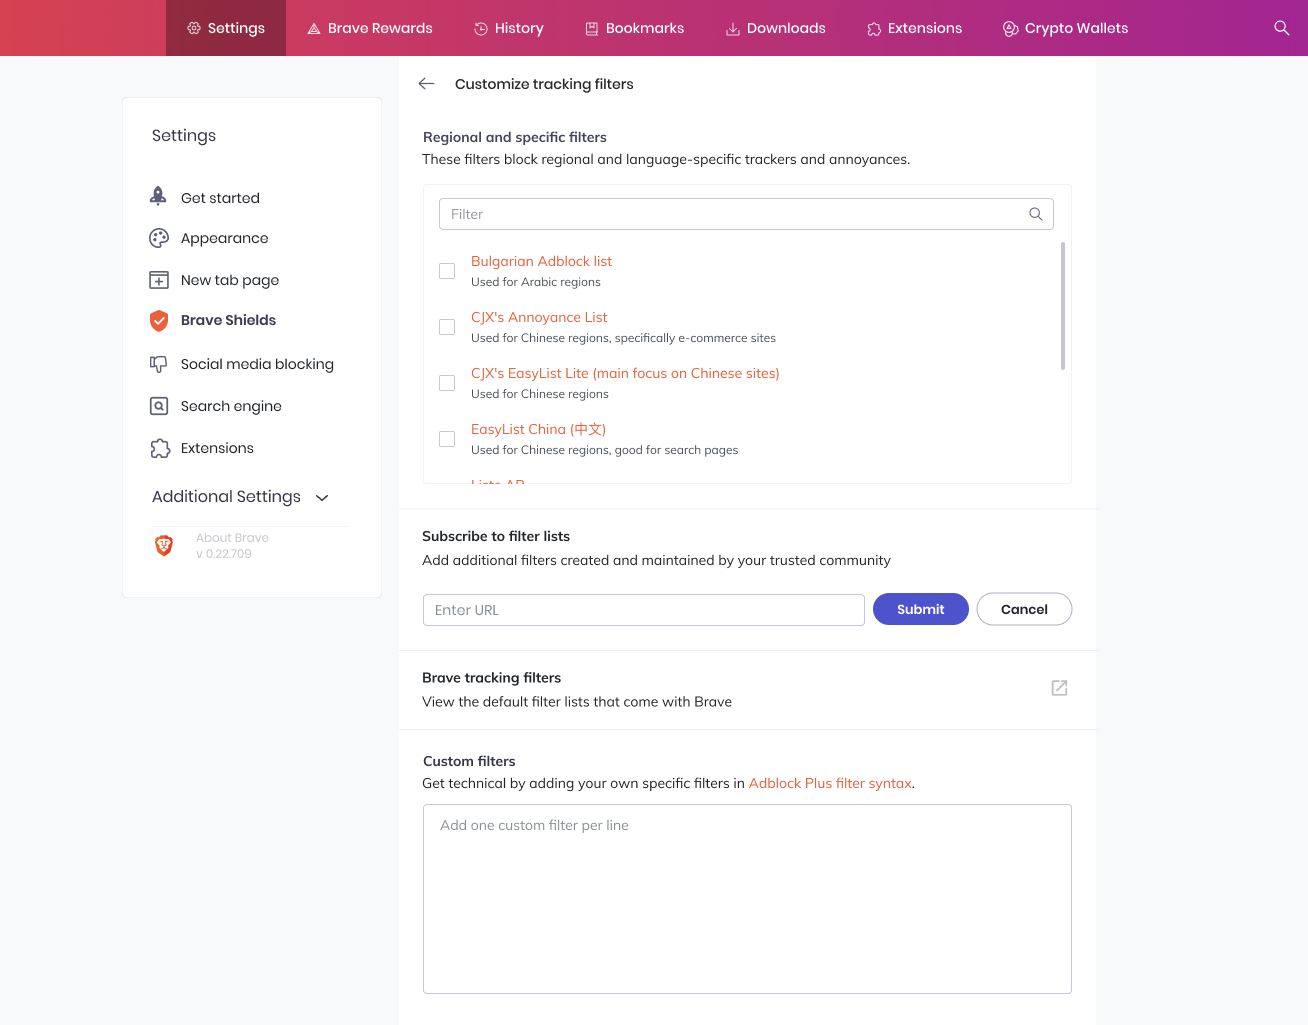Image resolution: width=1308 pixels, height=1025 pixels.
Task: Open Search engine settings in sidebar
Action: (x=231, y=406)
